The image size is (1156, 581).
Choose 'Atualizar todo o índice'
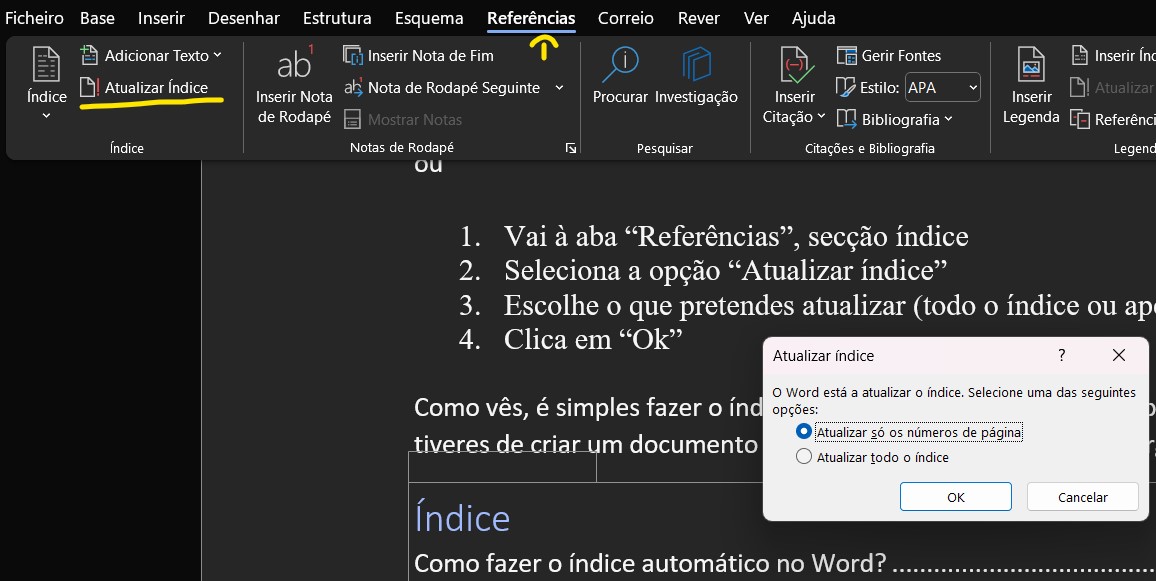(804, 456)
